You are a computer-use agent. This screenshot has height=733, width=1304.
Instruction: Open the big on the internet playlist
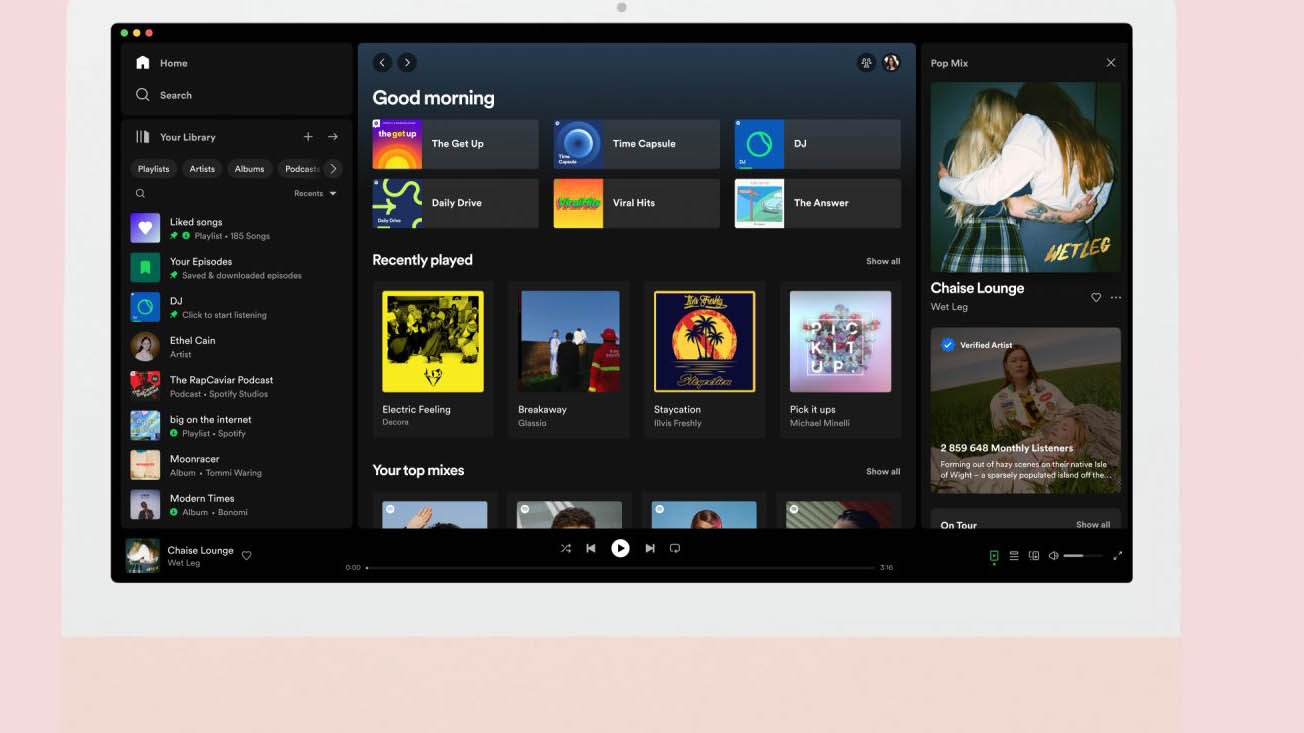236,426
